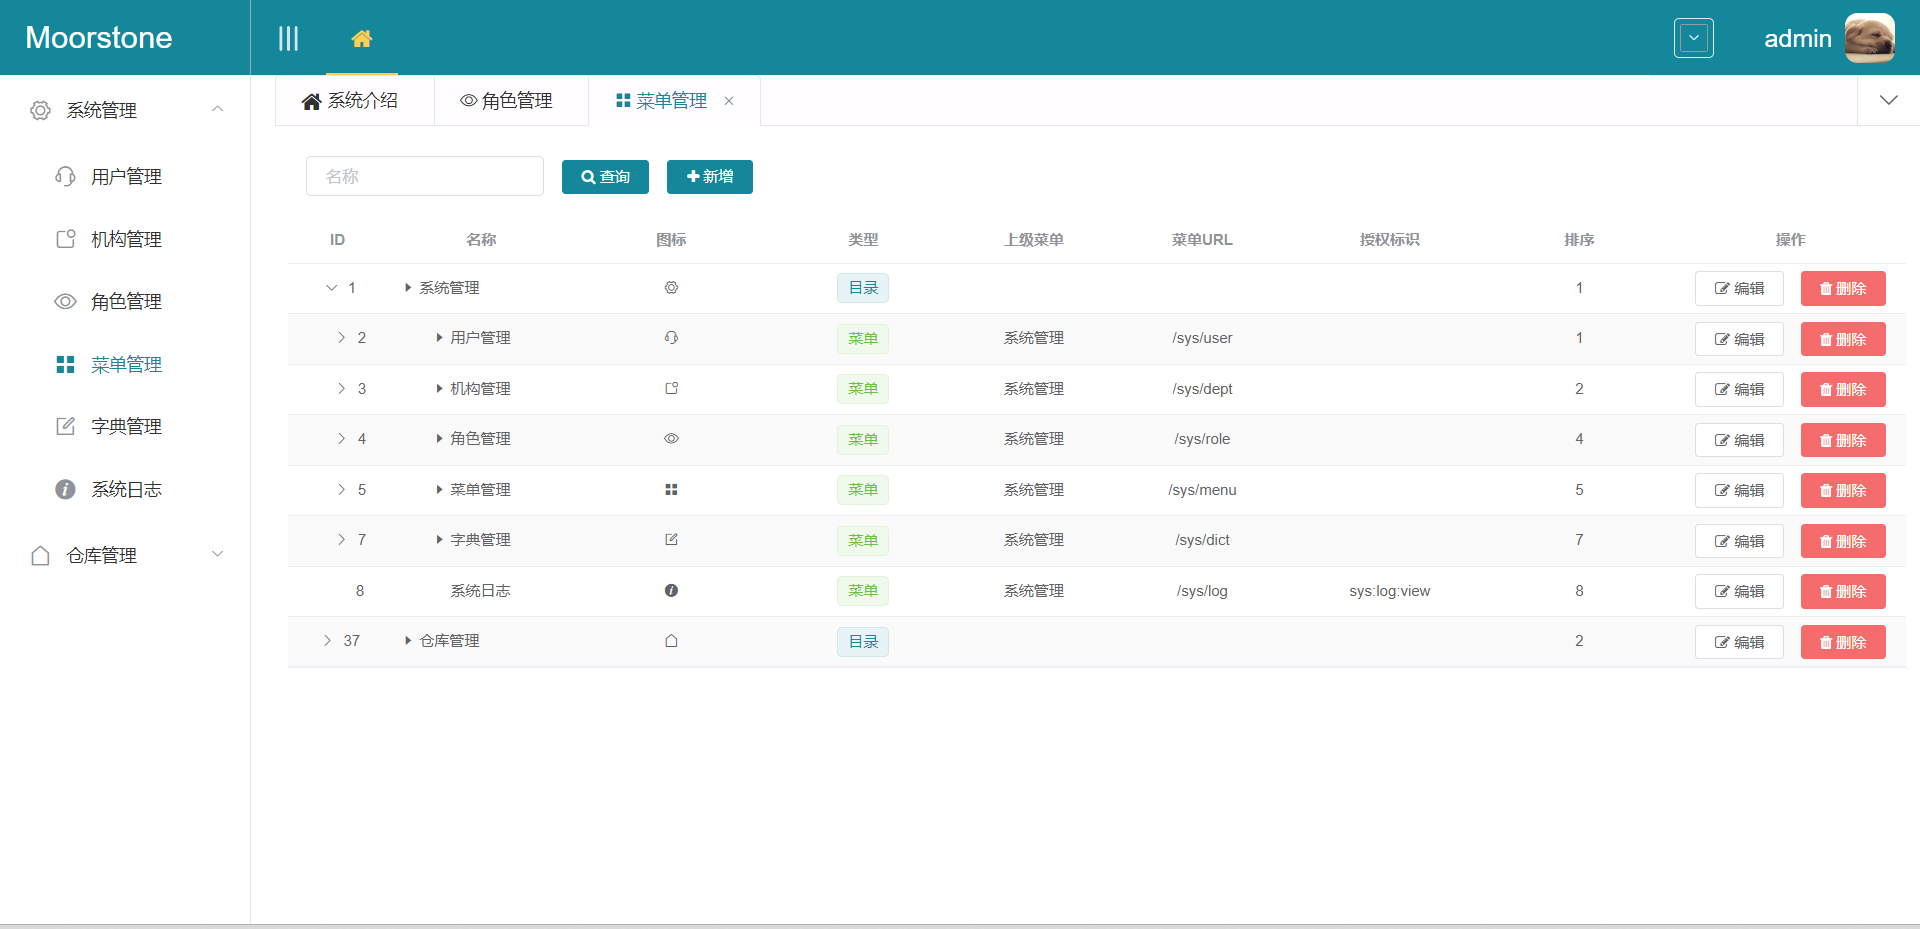Click the edit icon in 字典管理 row
Viewport: 1920px width, 929px height.
(671, 540)
